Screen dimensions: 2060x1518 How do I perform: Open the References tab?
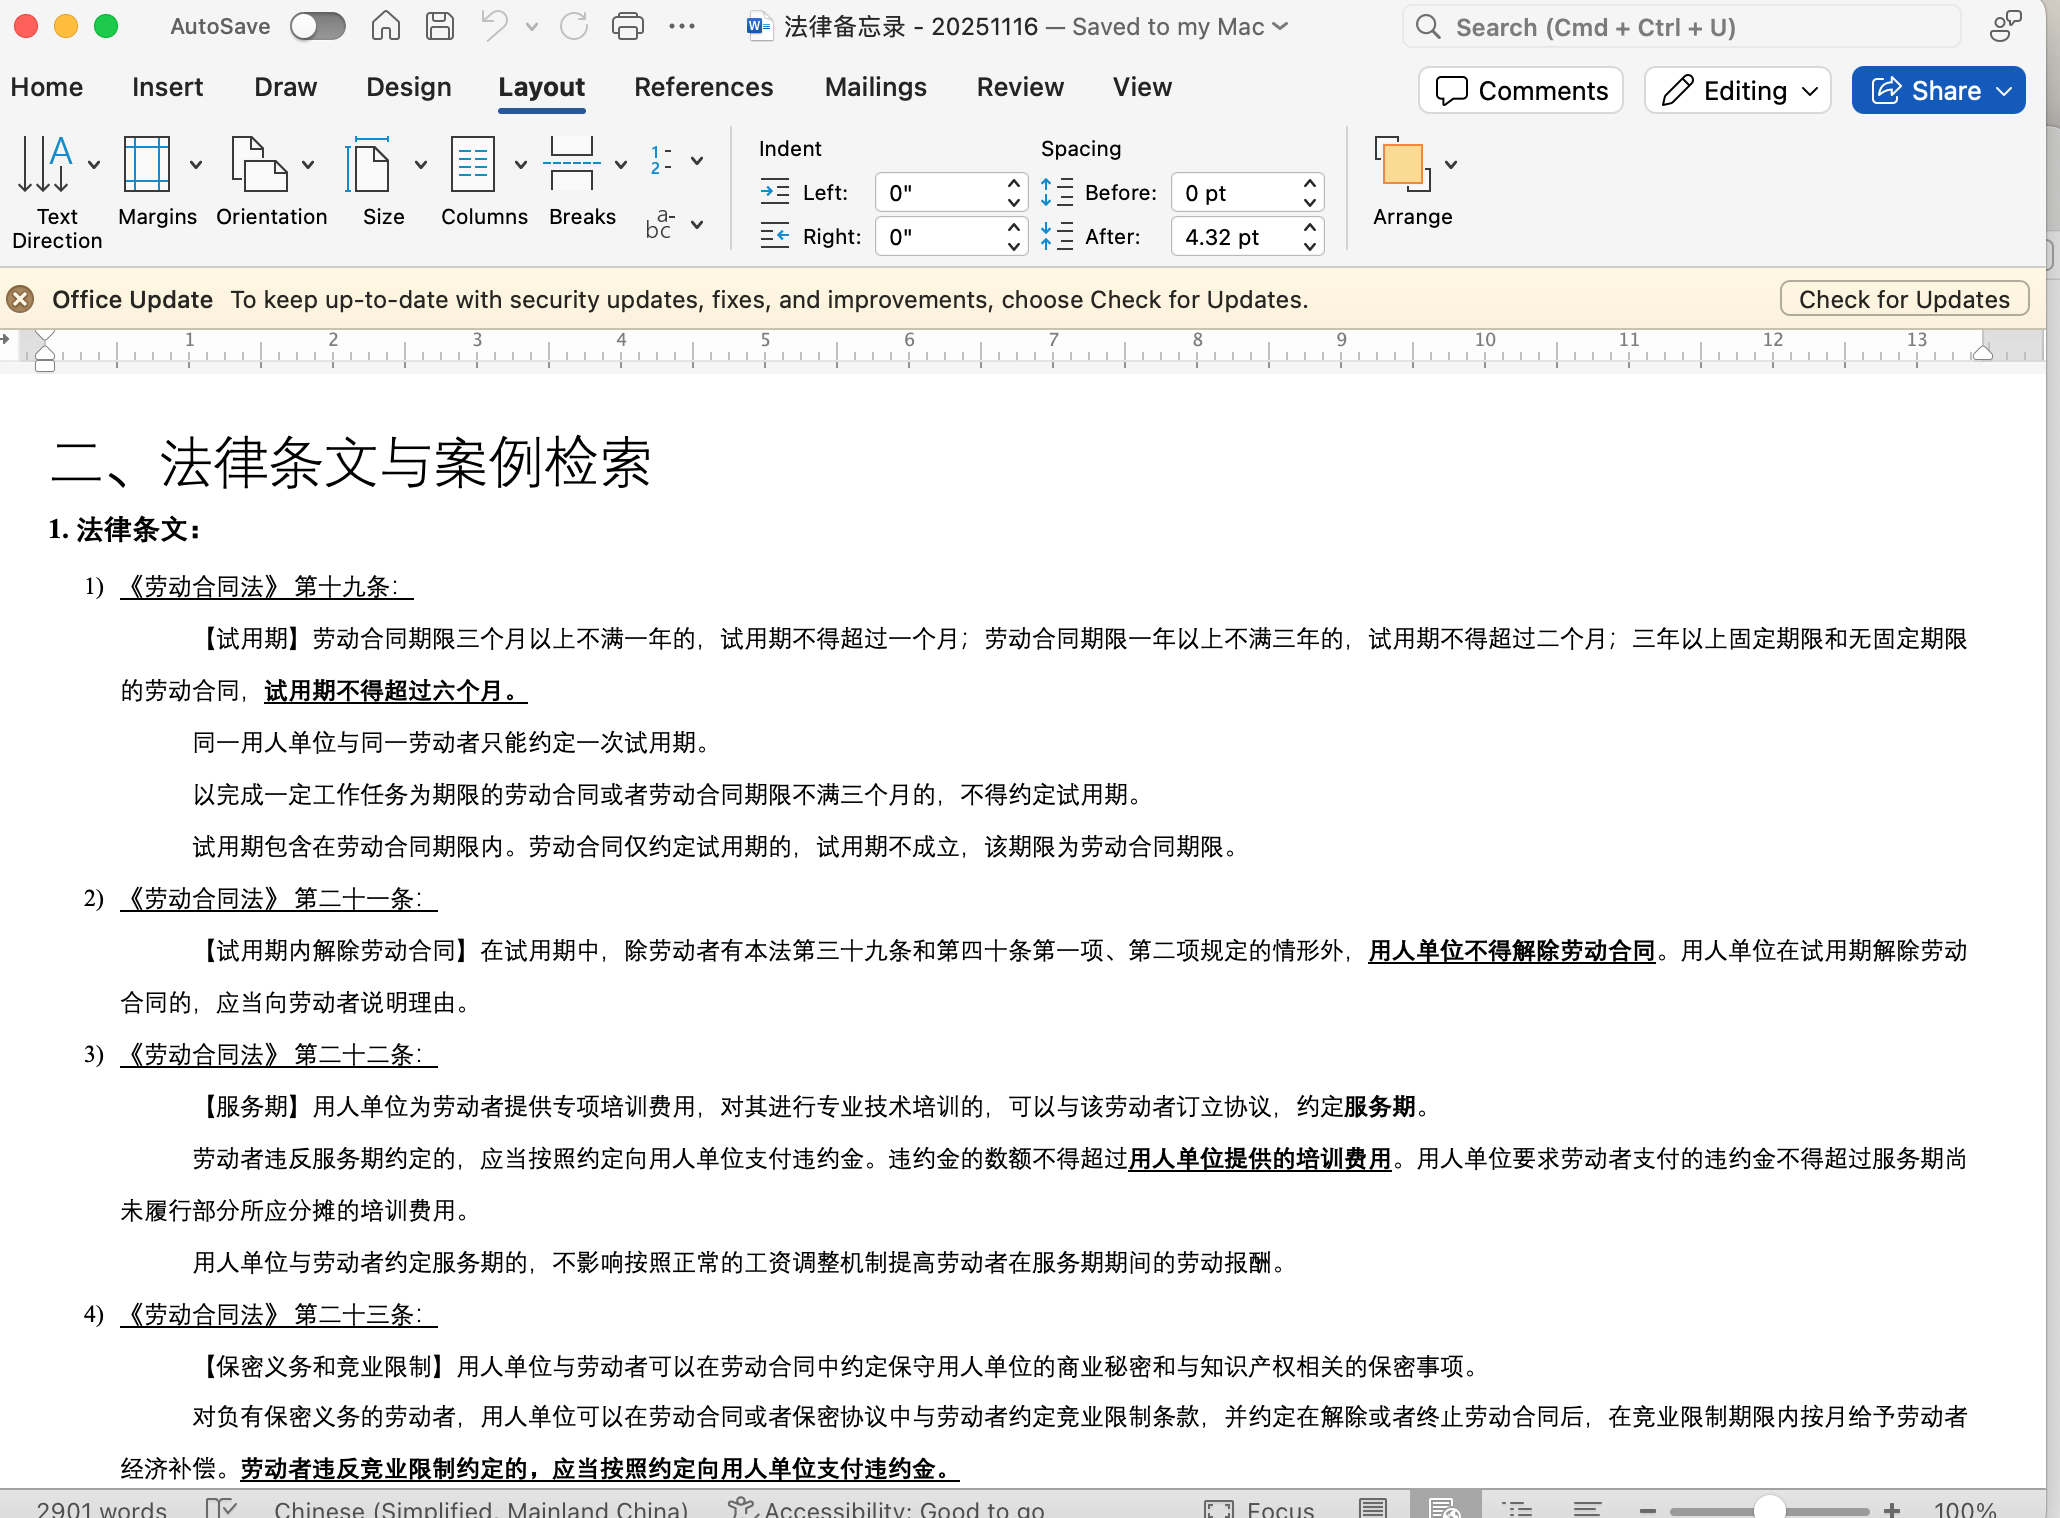(704, 88)
